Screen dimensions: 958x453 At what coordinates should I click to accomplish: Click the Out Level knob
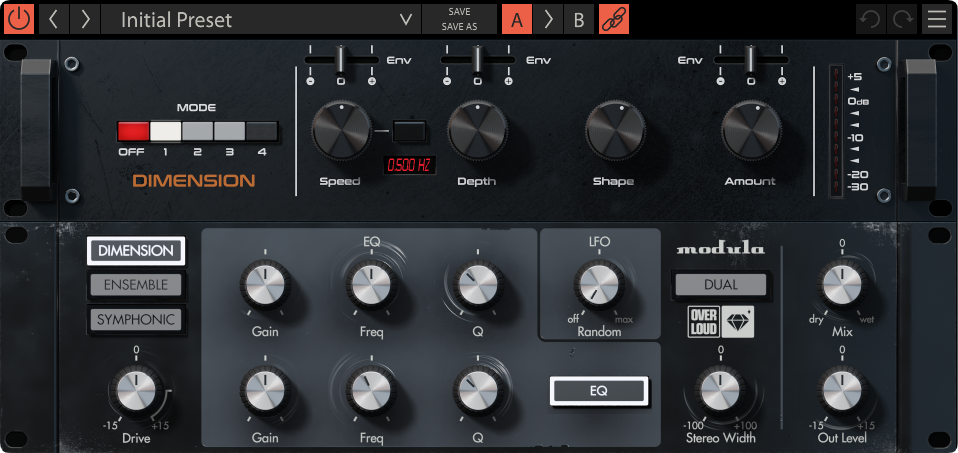[x=842, y=391]
